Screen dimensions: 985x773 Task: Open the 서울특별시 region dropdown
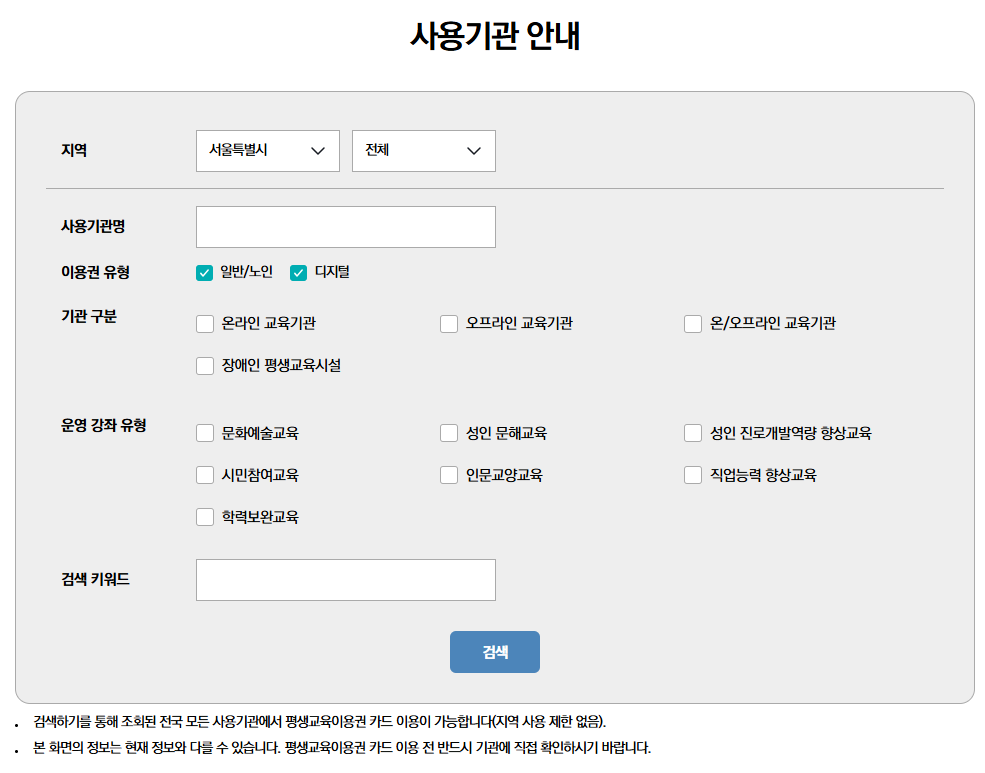(267, 150)
